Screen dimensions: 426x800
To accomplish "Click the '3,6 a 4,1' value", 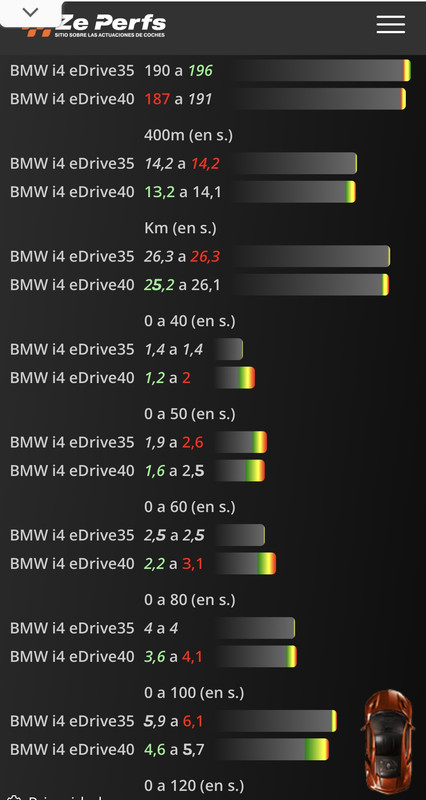I will tap(173, 657).
